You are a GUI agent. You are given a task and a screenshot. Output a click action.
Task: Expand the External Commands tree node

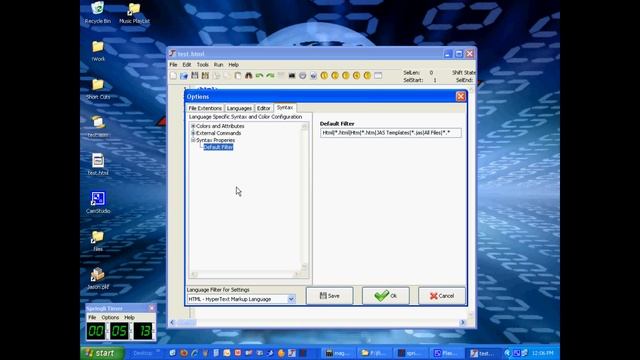point(193,133)
